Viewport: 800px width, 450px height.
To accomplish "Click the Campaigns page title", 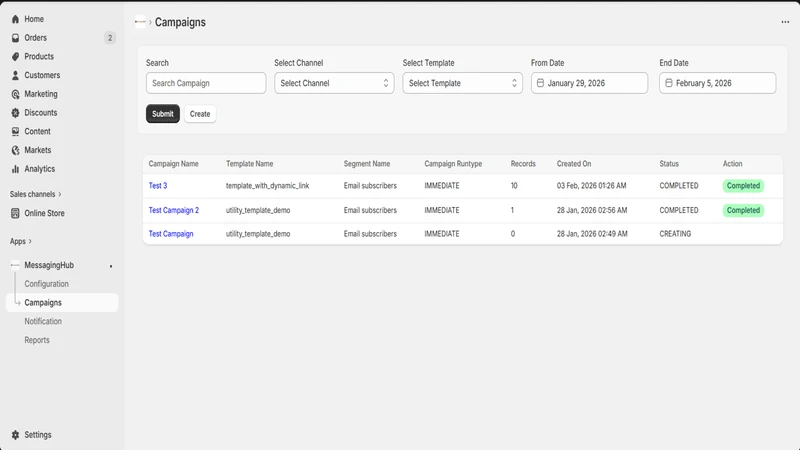I will (x=180, y=22).
